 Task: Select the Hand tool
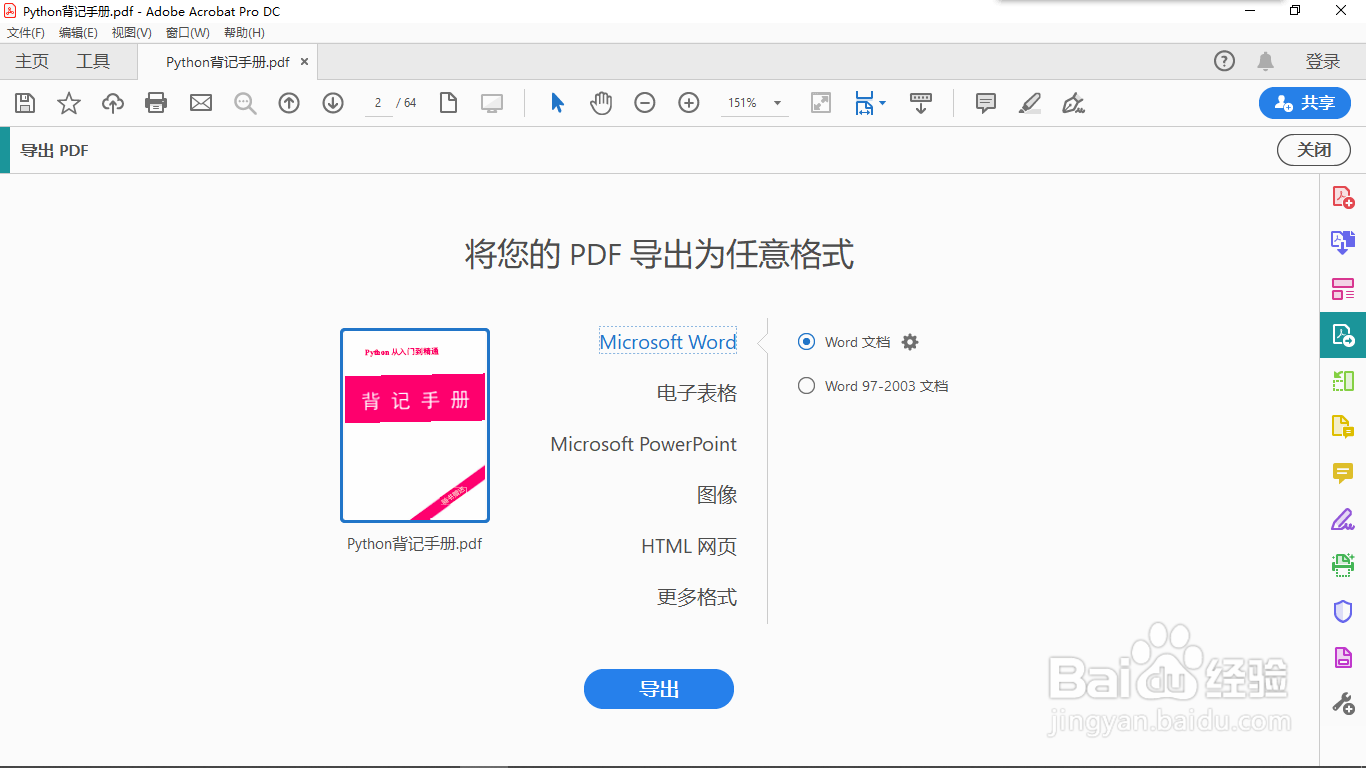601,102
